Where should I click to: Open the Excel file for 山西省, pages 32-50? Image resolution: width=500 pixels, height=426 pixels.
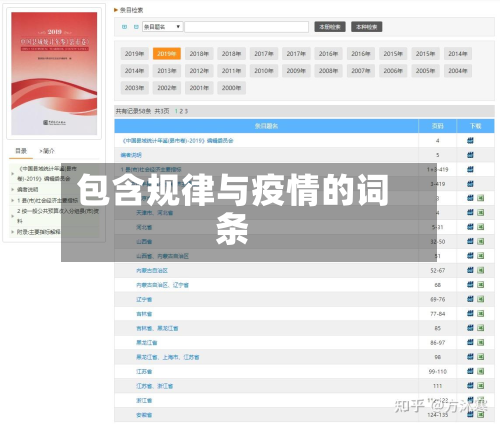(480, 241)
